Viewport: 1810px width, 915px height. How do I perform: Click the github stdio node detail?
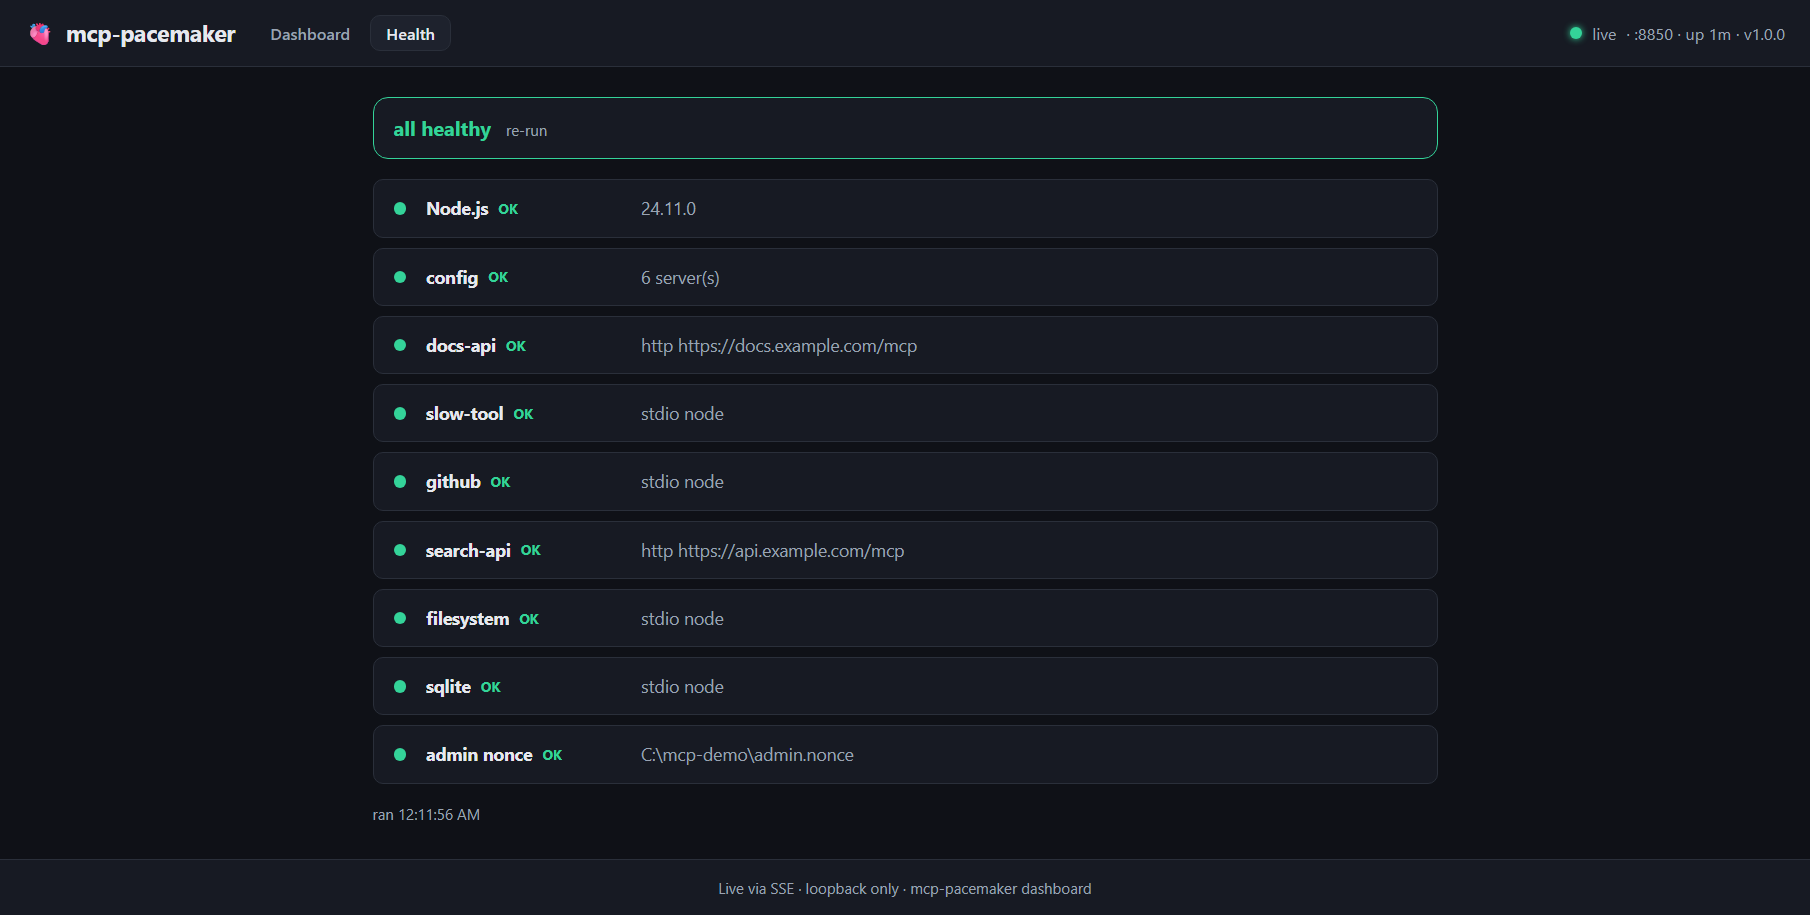click(682, 481)
